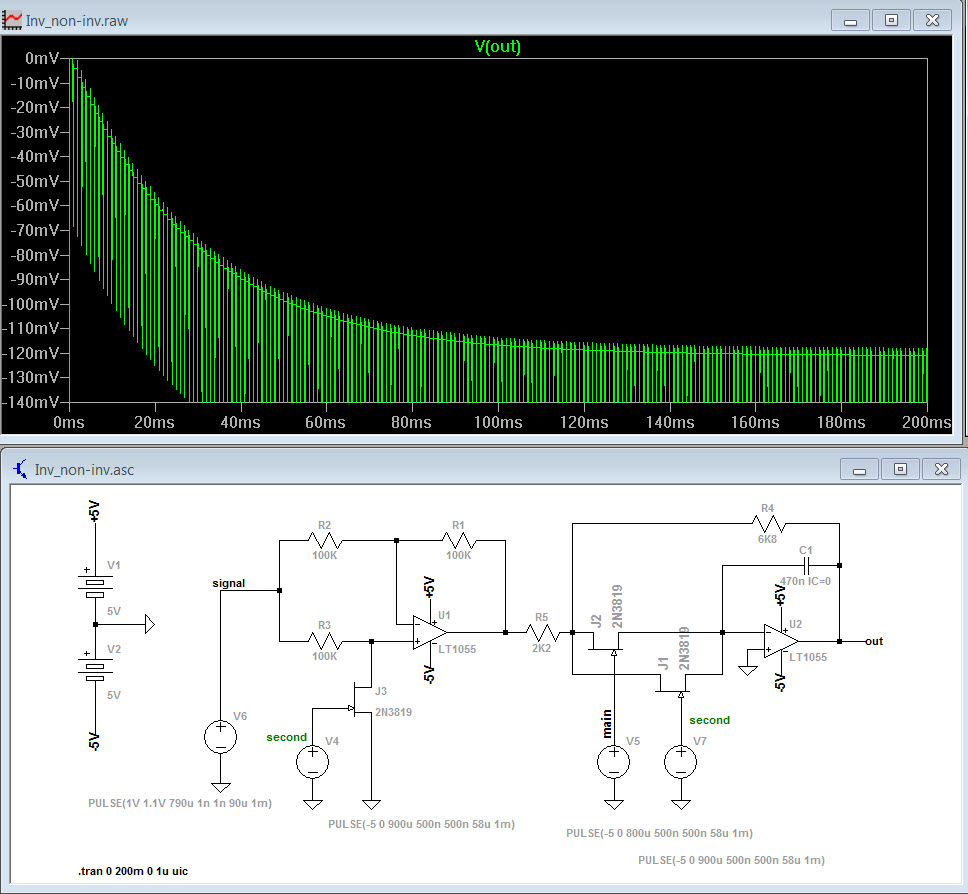
Task: Select the V6 voltage source symbol
Action: tap(220, 738)
